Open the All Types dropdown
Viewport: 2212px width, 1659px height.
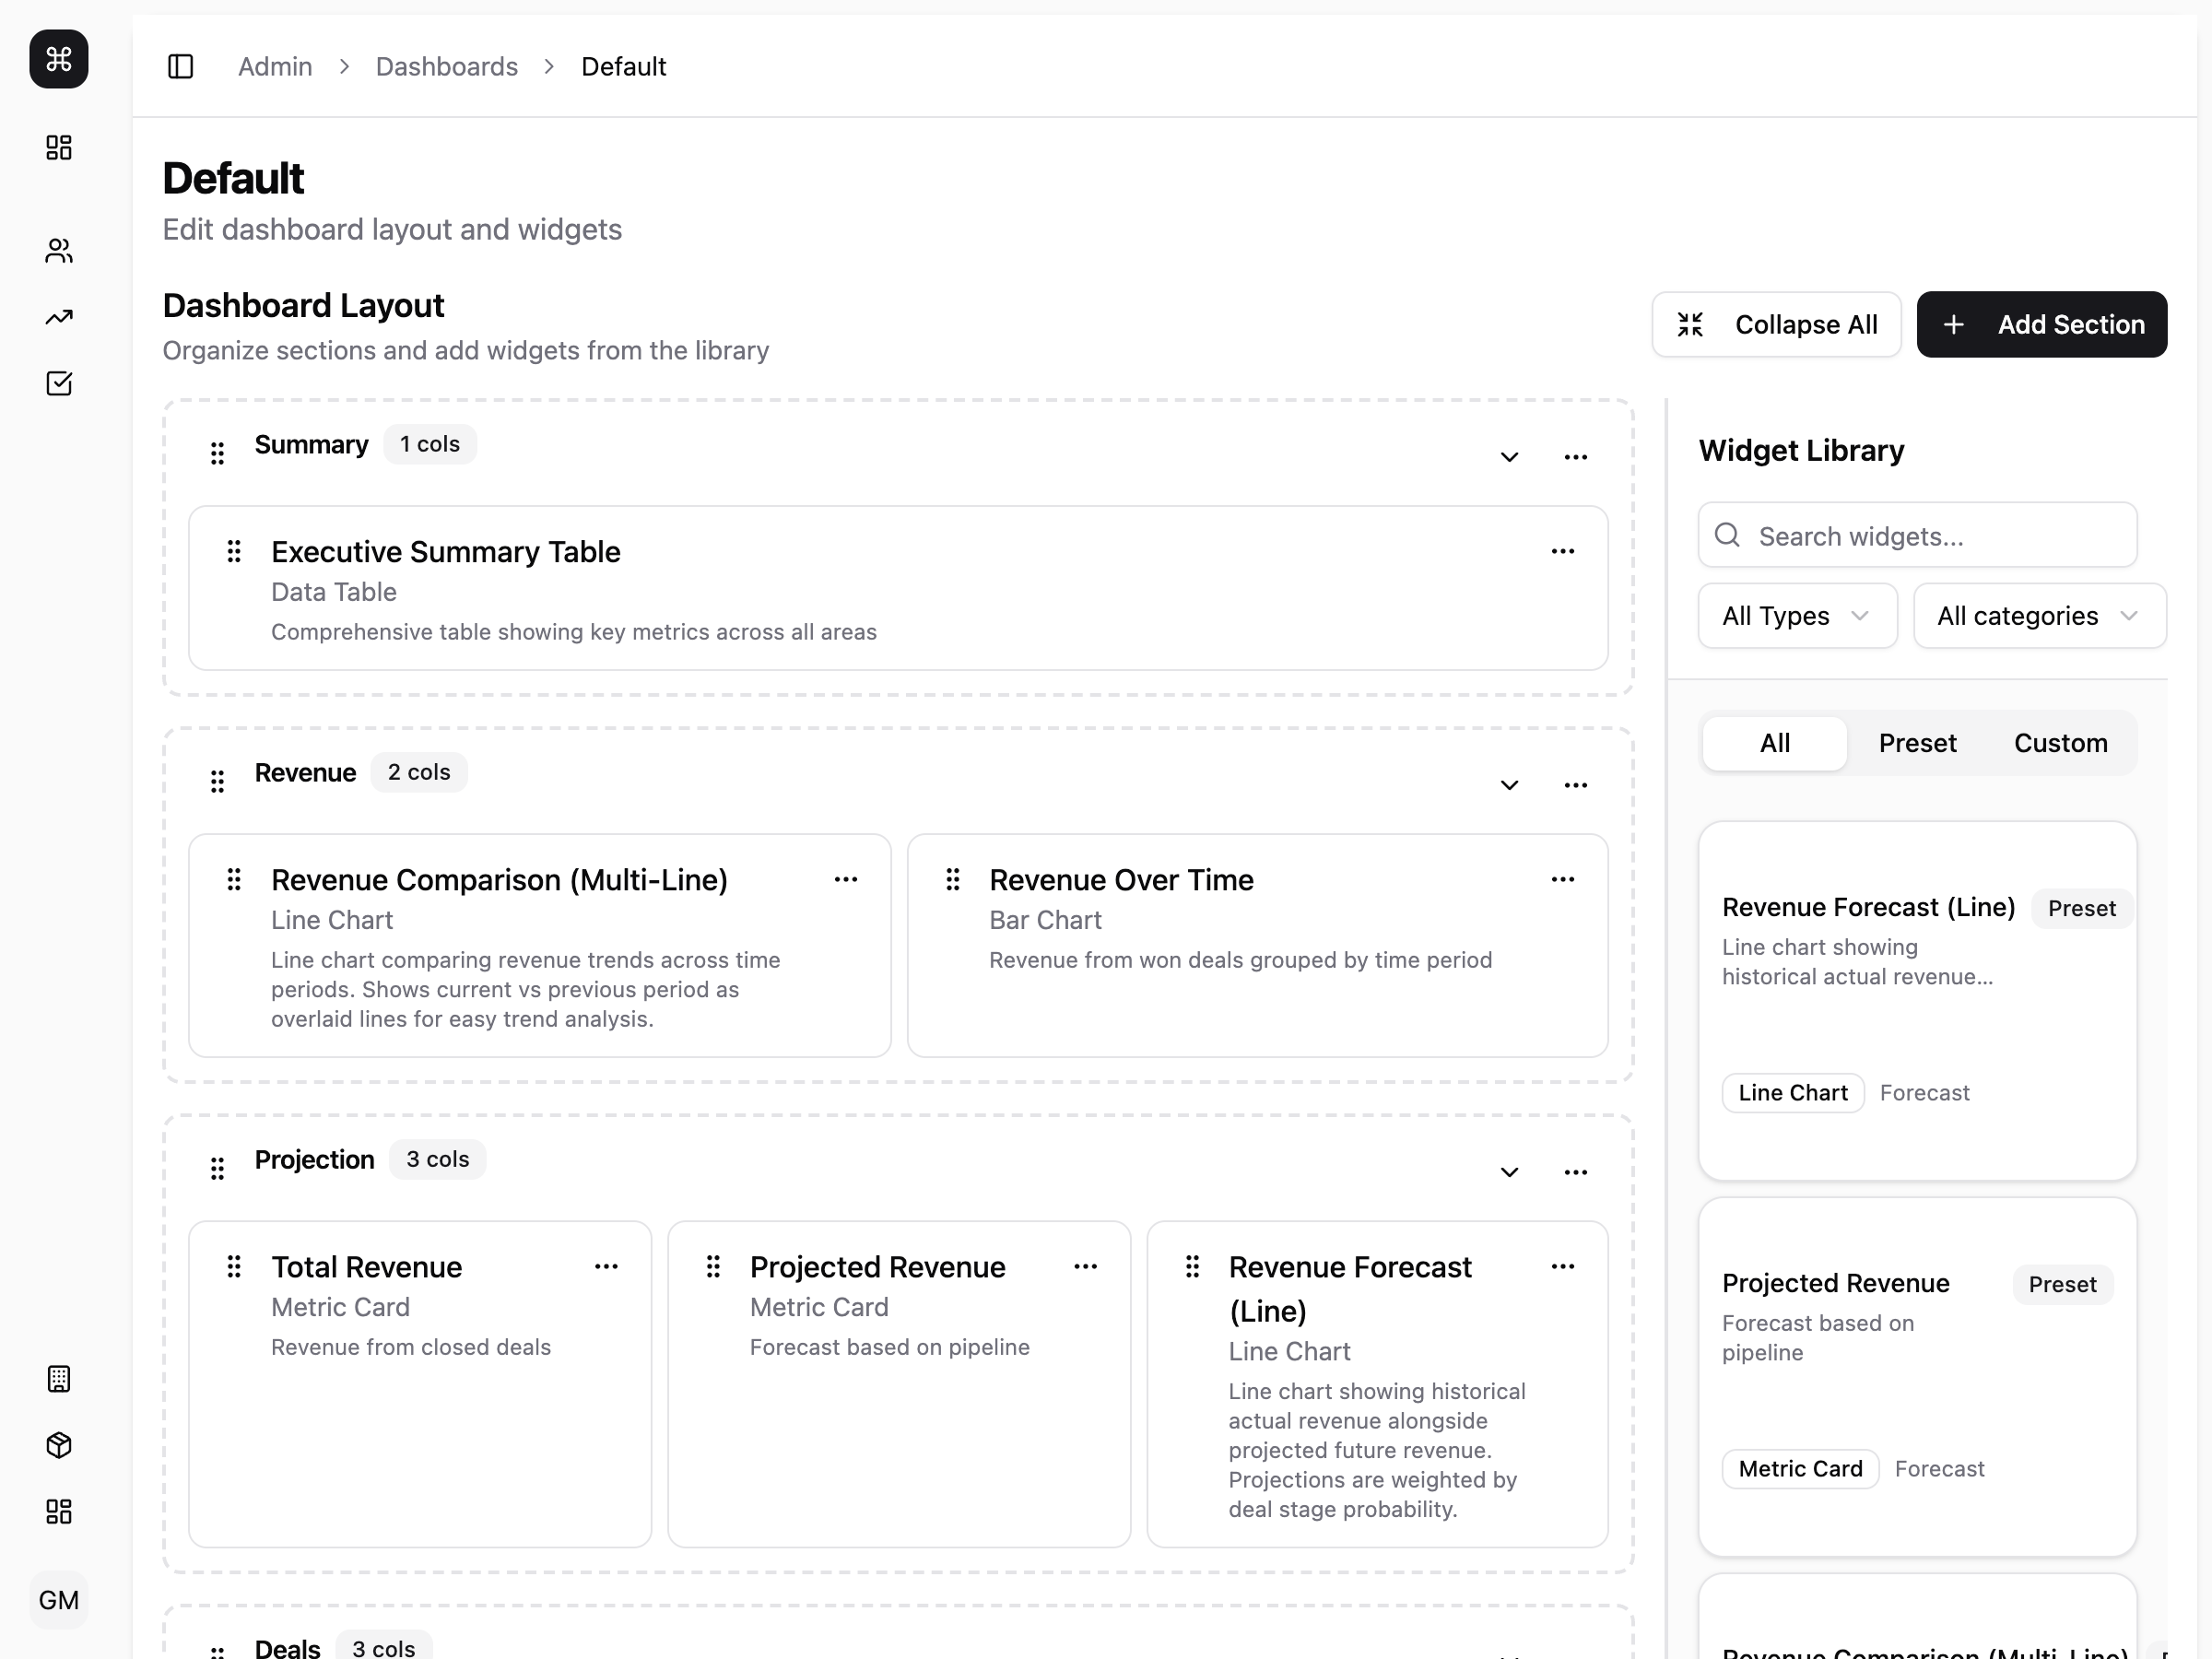(1796, 615)
